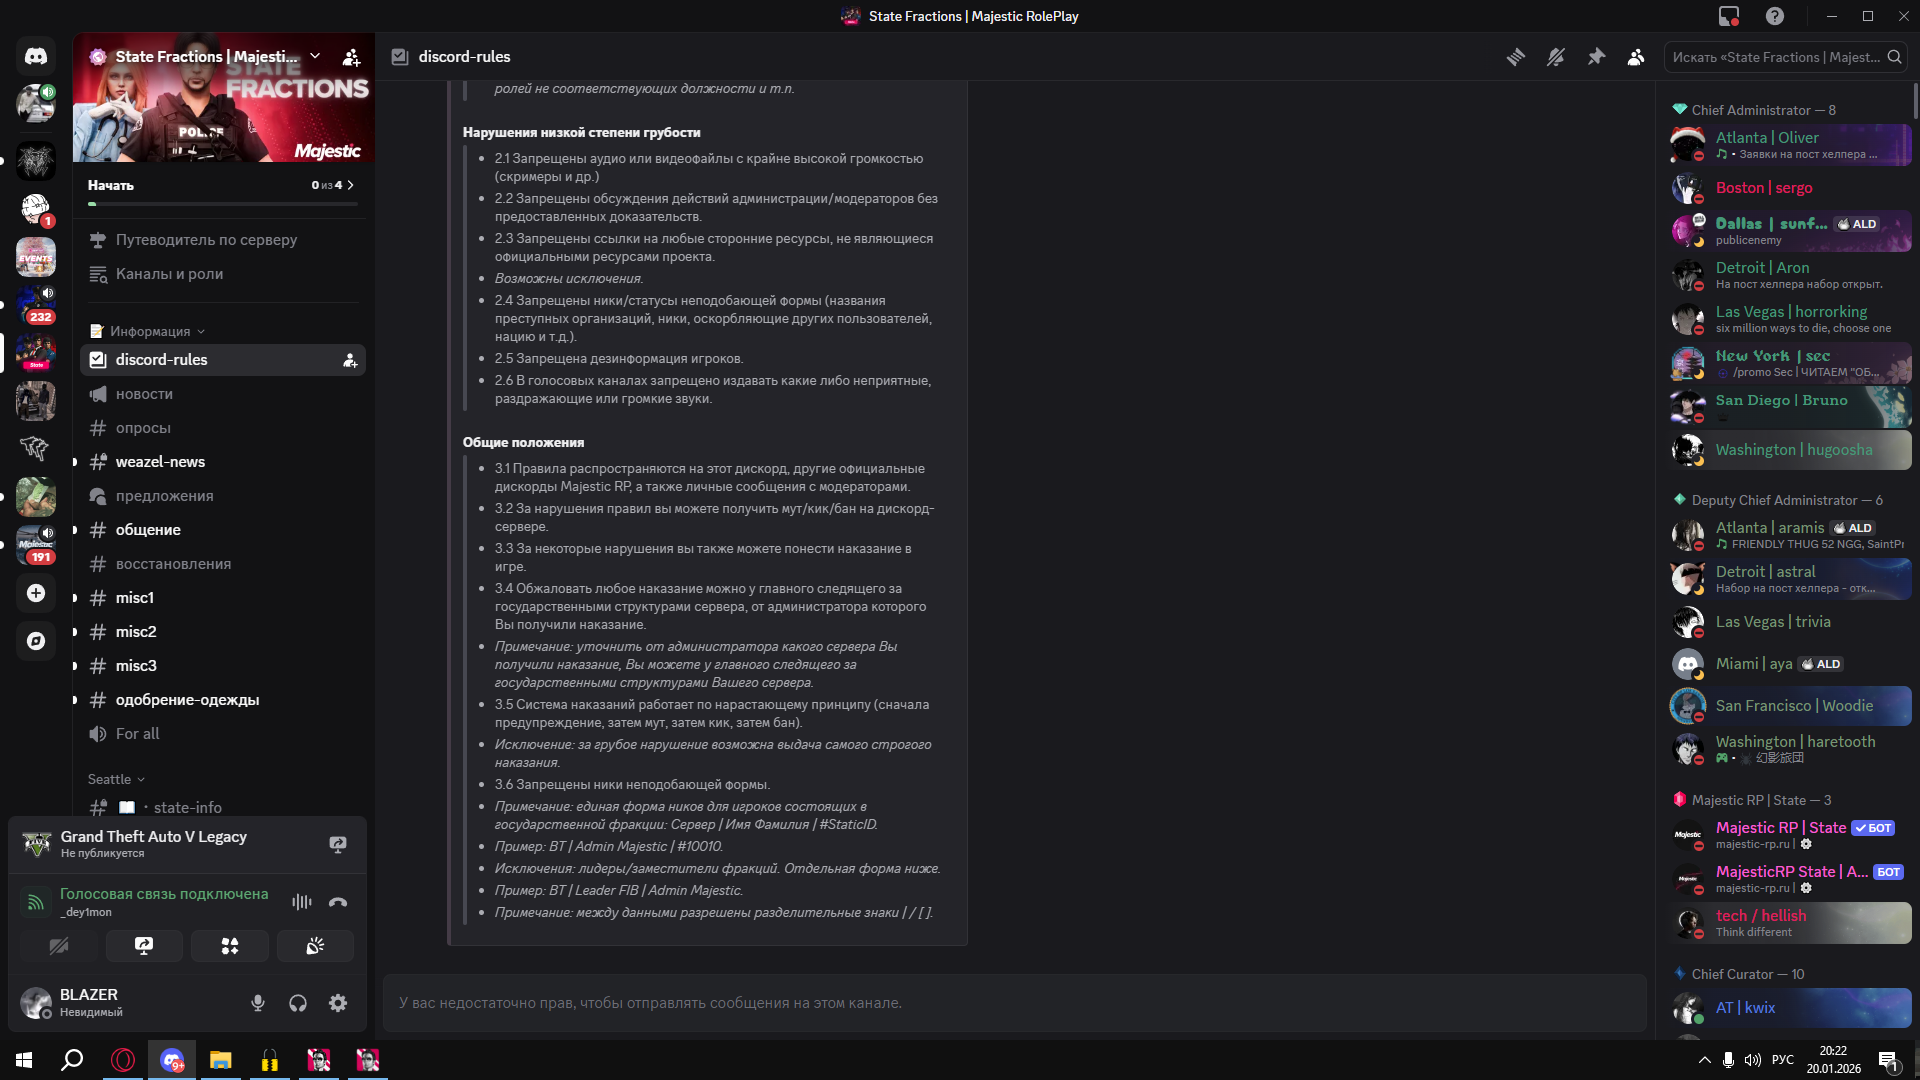Open the server name dropdown menu

pyautogui.click(x=315, y=56)
